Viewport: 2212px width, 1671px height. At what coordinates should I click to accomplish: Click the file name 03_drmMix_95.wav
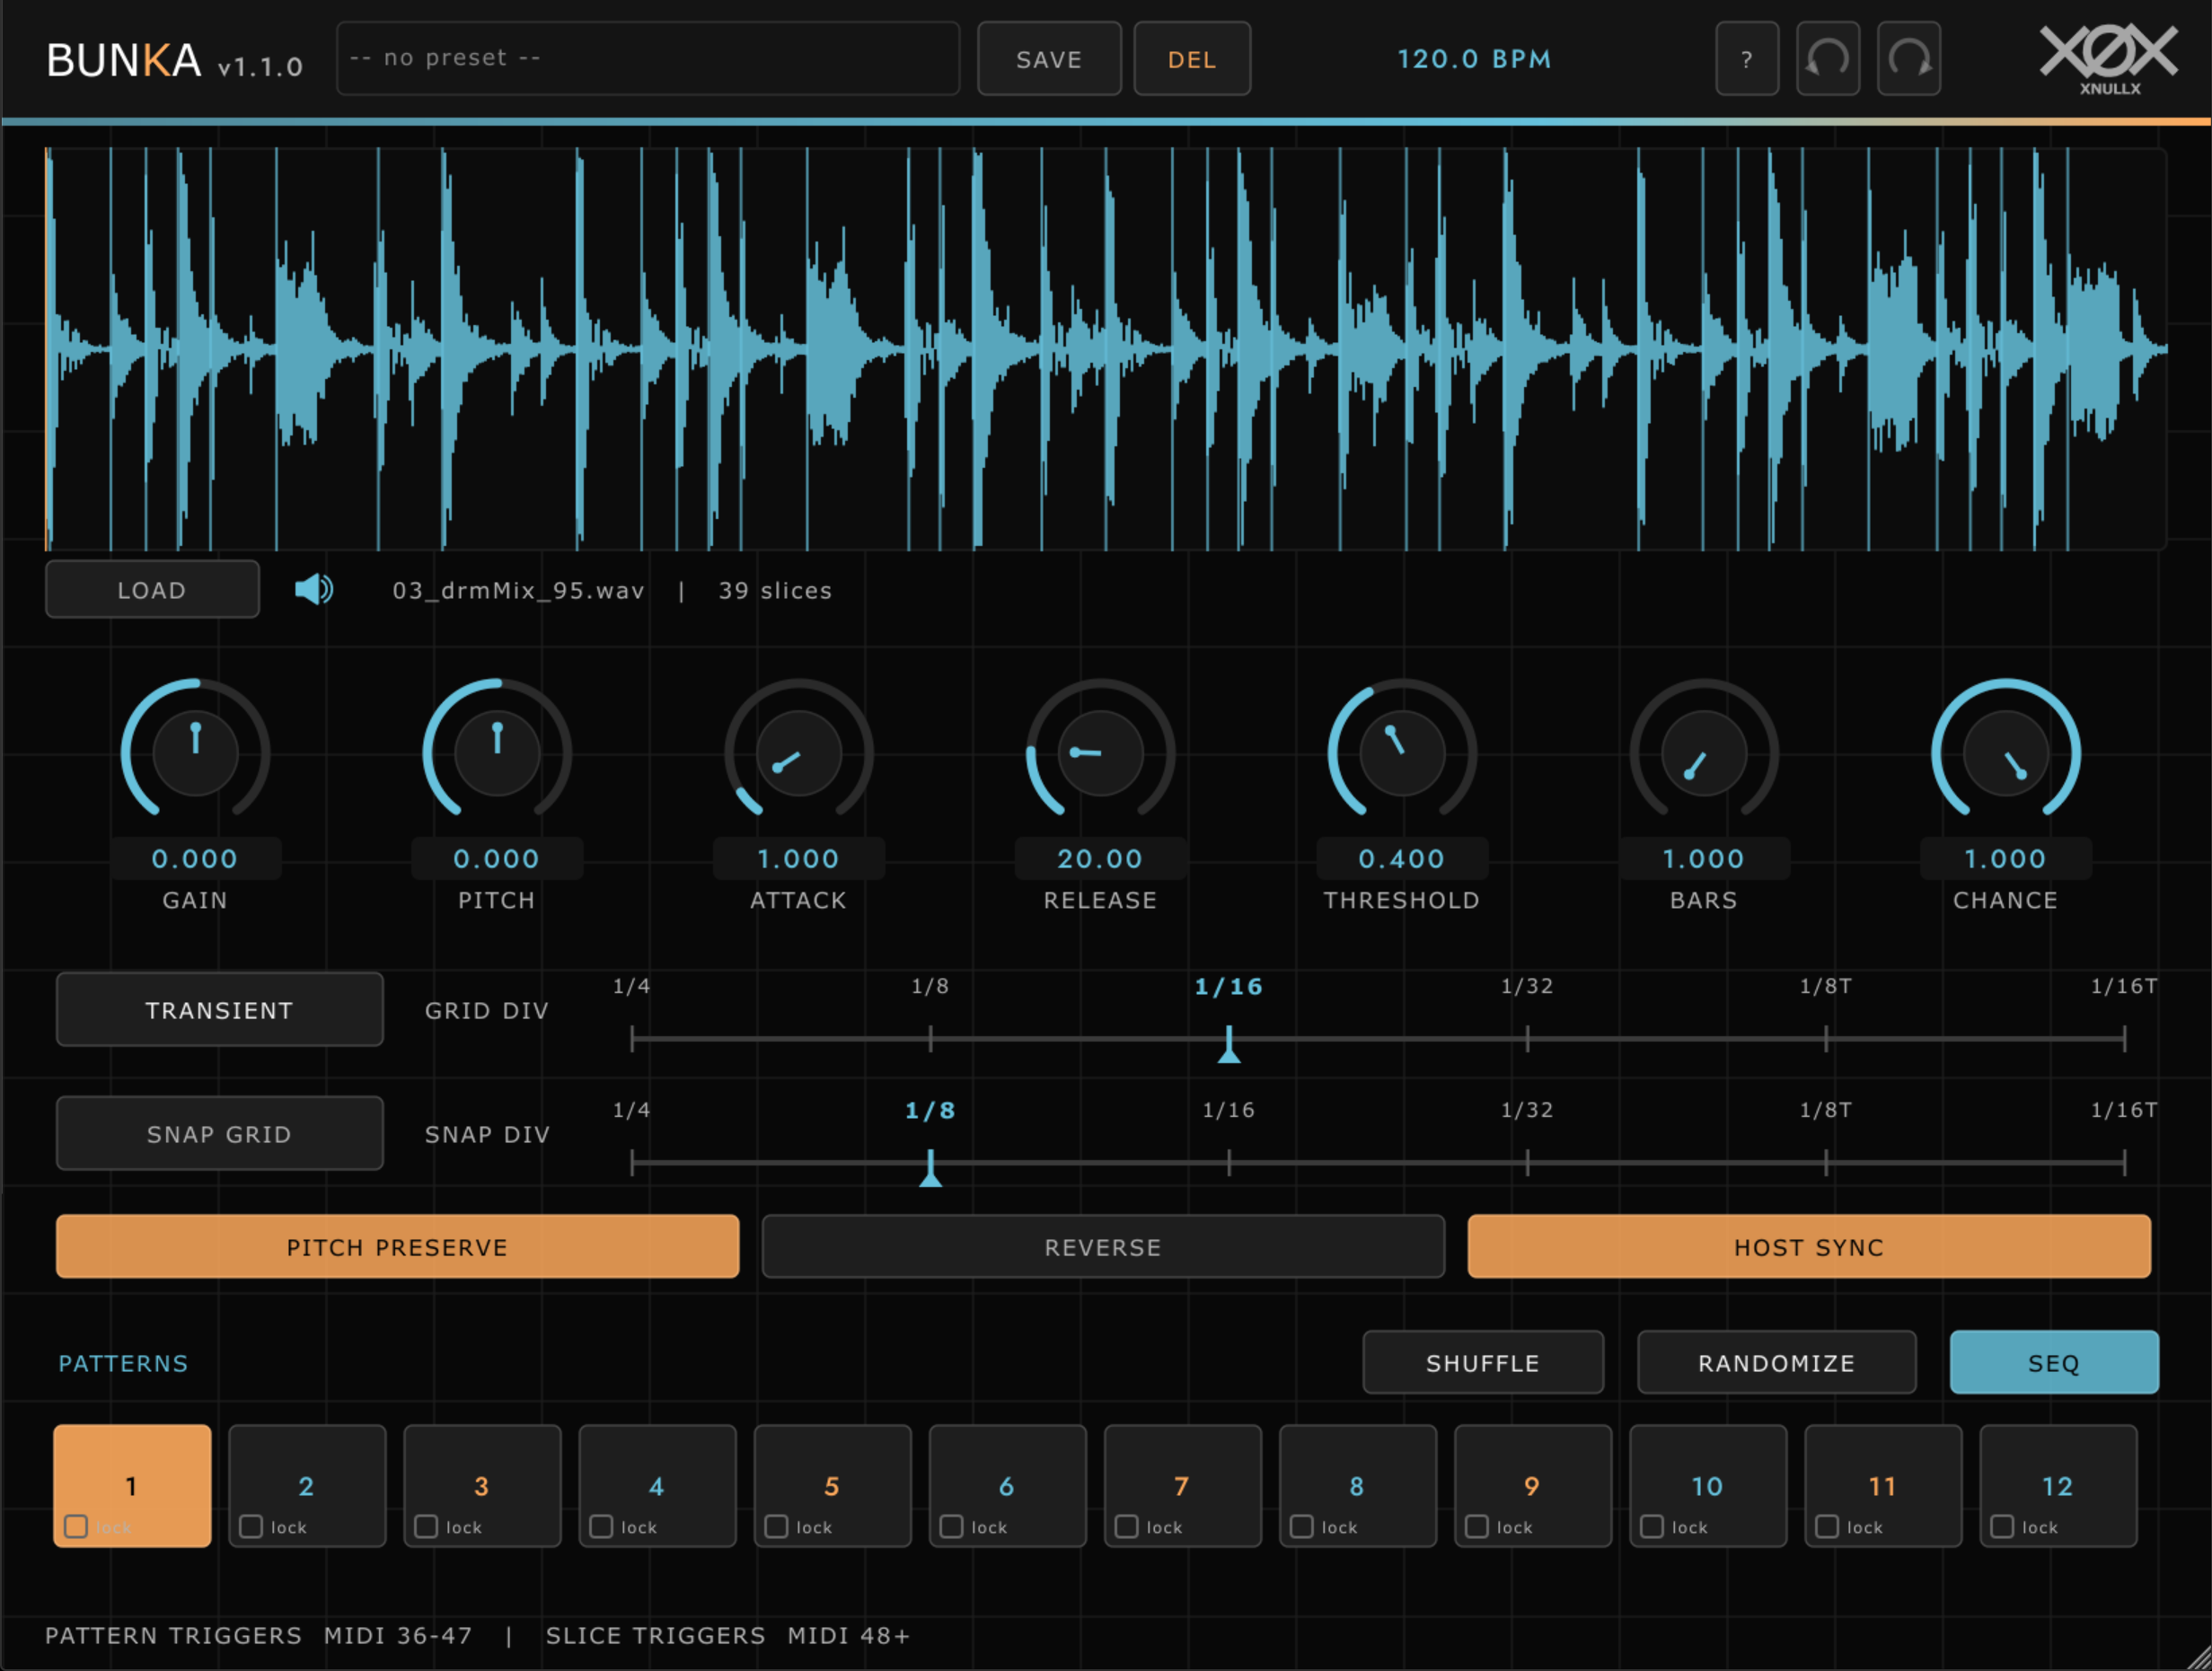click(x=518, y=590)
